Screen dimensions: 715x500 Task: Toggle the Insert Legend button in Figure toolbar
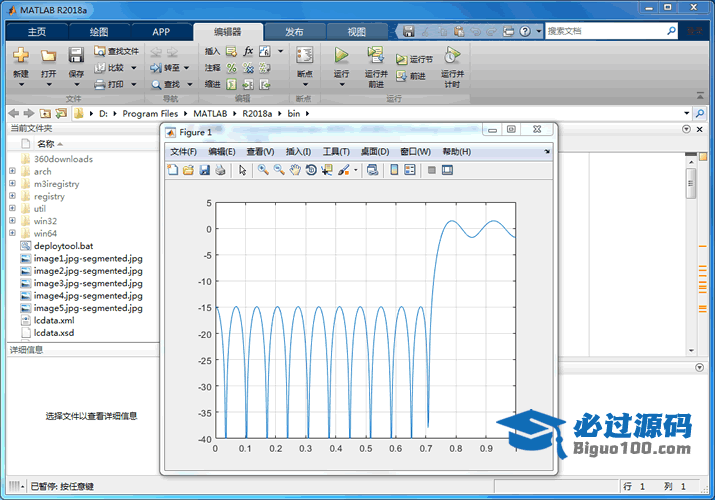410,170
